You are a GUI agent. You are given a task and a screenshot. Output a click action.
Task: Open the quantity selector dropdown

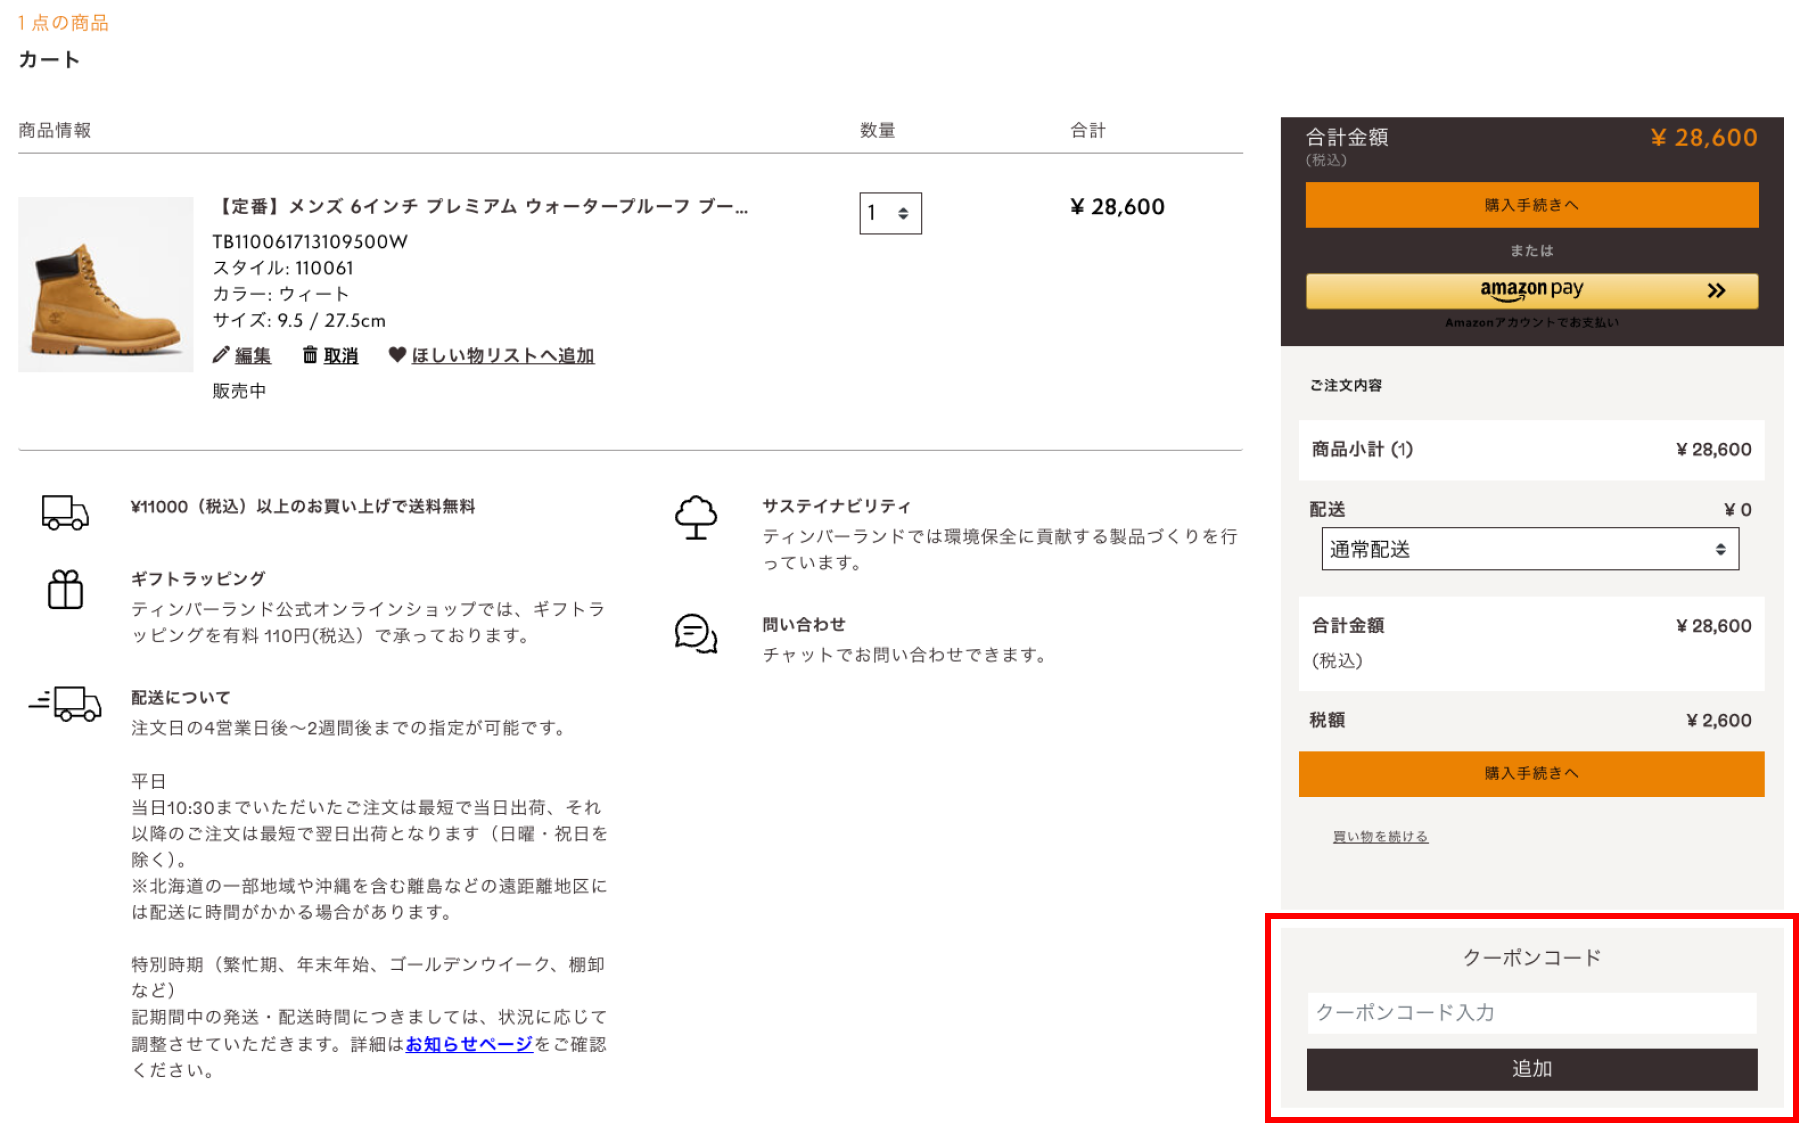coord(890,213)
